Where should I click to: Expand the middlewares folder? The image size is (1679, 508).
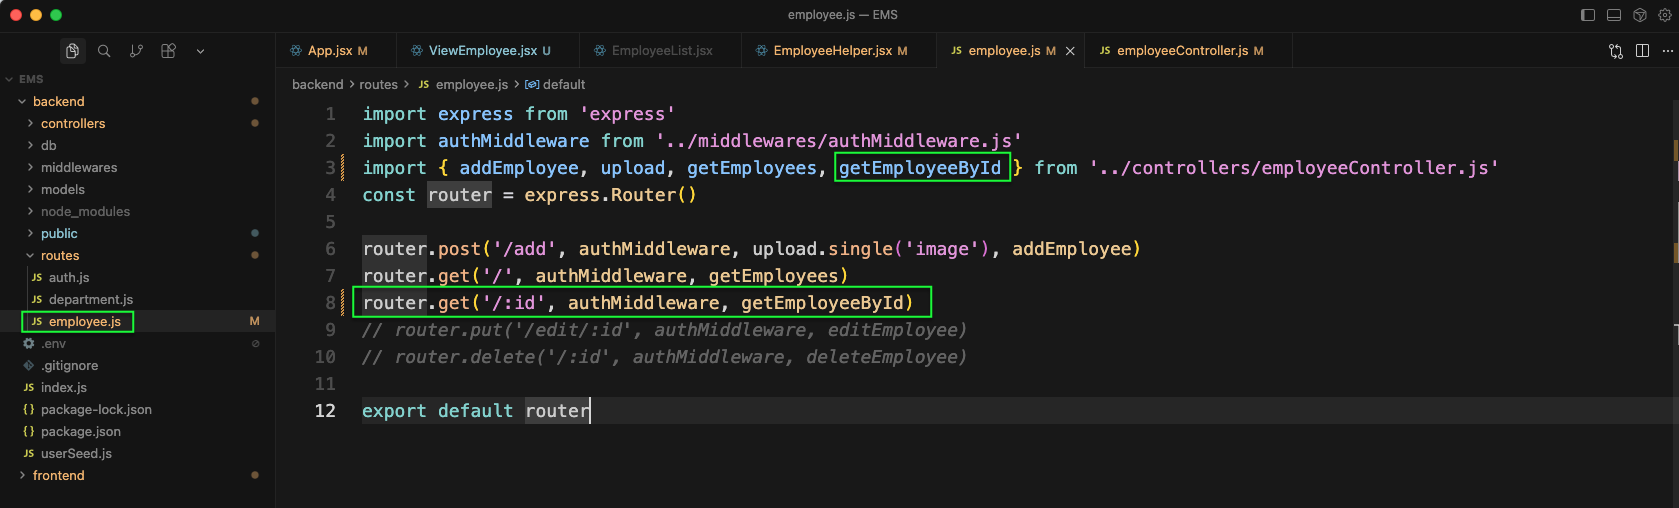coord(79,168)
